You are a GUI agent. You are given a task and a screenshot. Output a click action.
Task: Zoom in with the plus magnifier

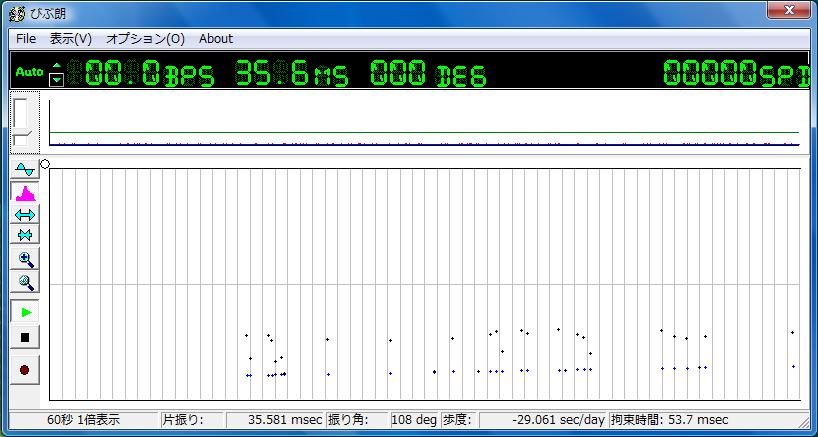(25, 259)
